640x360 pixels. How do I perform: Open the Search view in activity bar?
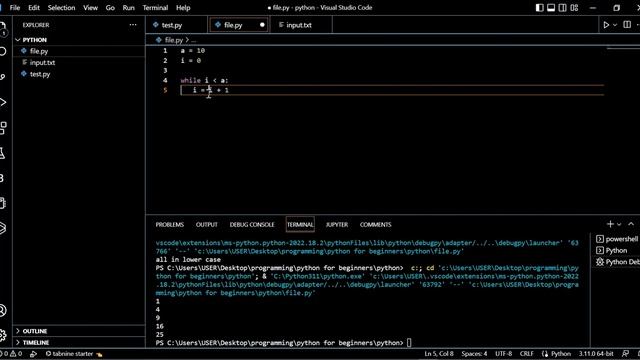click(3, 51)
